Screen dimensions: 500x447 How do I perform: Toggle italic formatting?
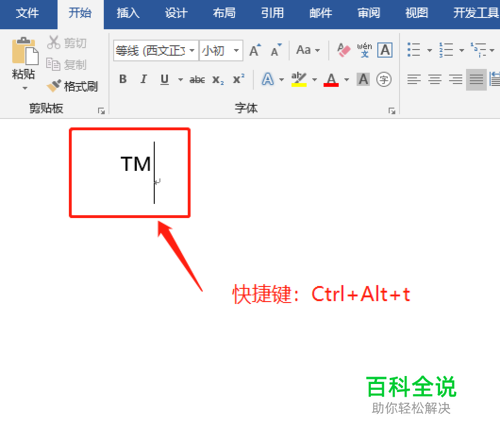click(144, 79)
